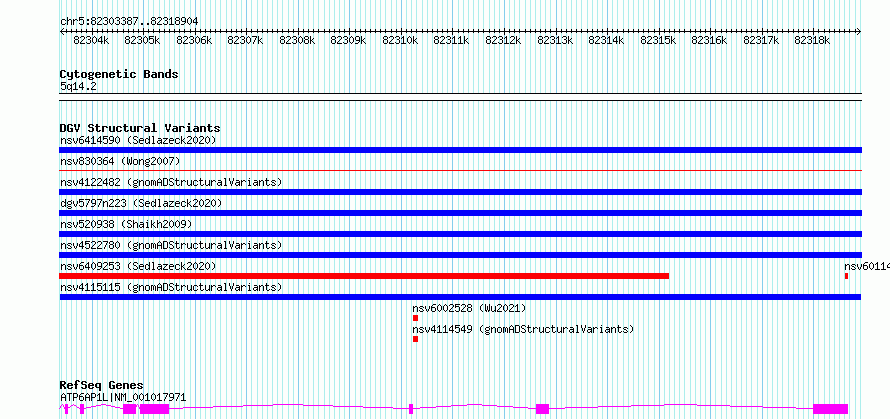Open the nsv6409253 (Sedlazeck2020) label
890x419 pixels.
coord(138,266)
